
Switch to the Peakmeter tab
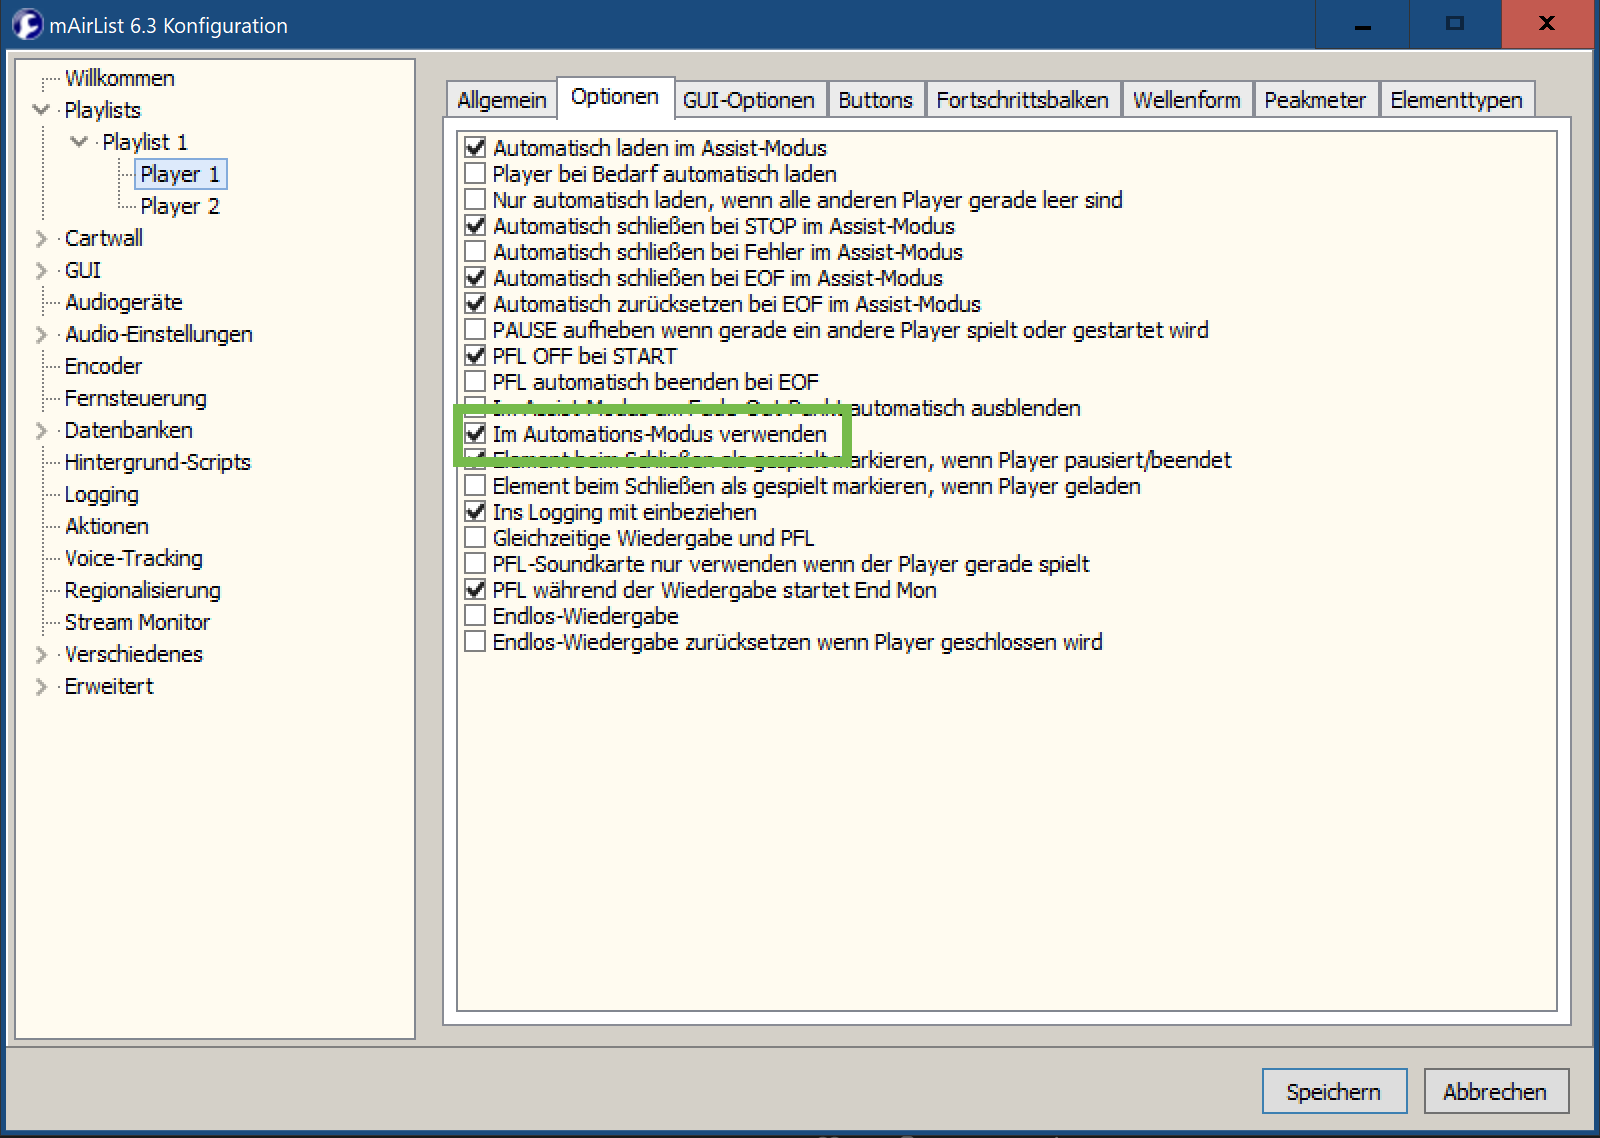click(x=1314, y=100)
